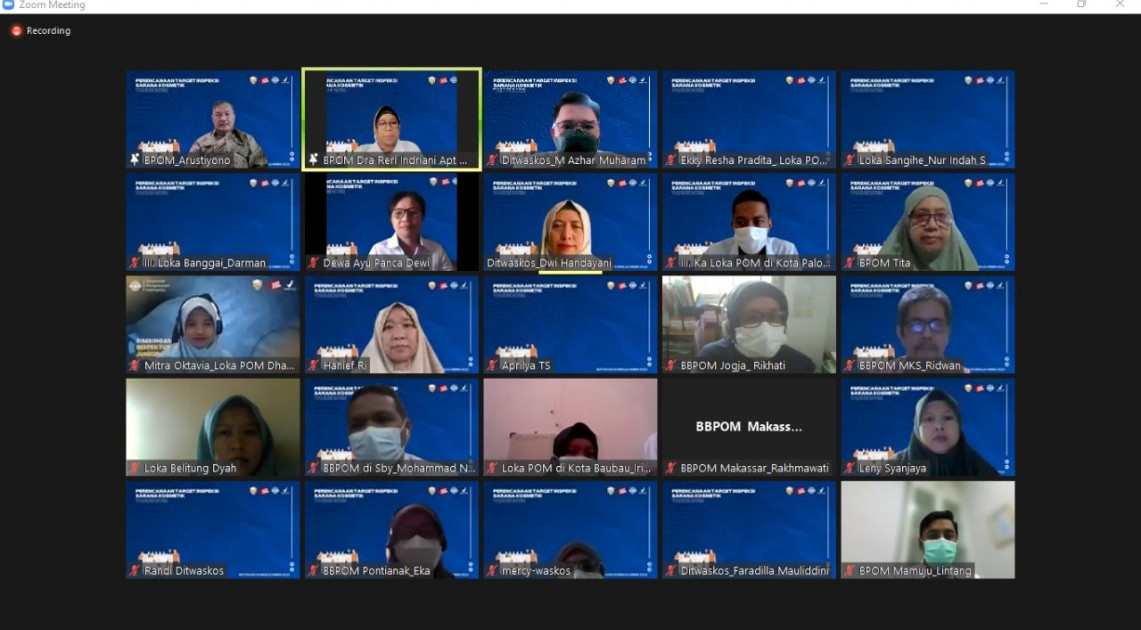Click the pin icon beside BPOM Dra Reri Indriani
This screenshot has width=1141, height=630.
click(314, 160)
